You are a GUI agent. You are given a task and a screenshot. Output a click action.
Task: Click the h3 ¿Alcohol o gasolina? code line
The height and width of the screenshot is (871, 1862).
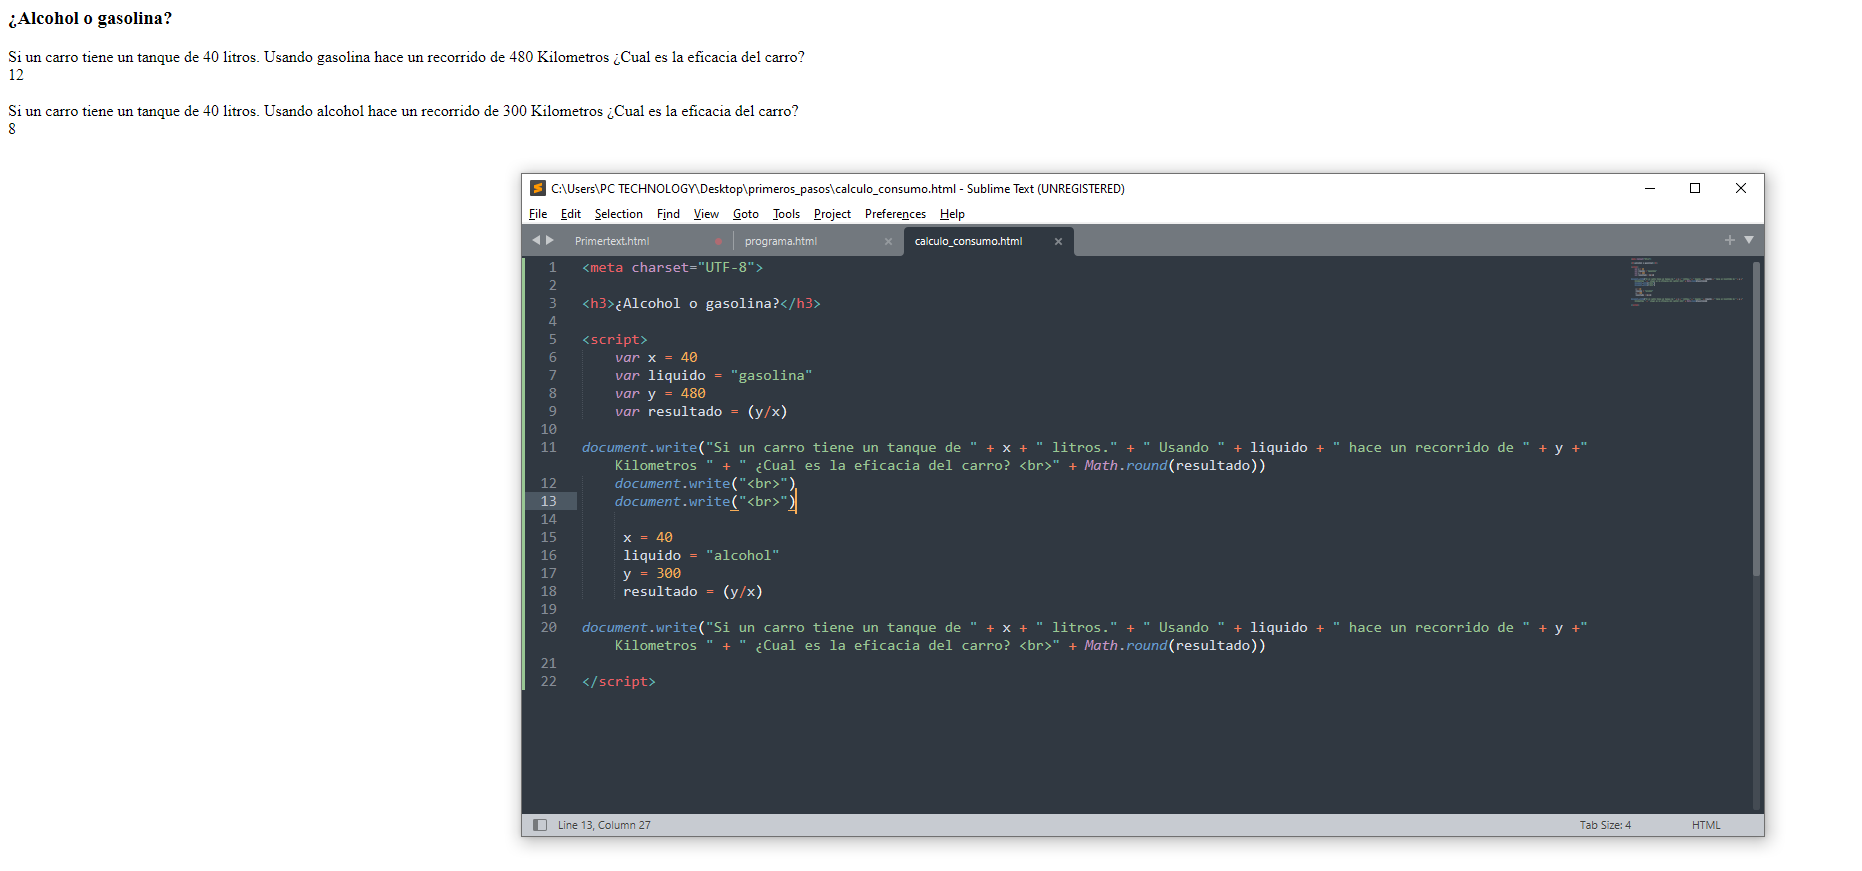coord(701,303)
